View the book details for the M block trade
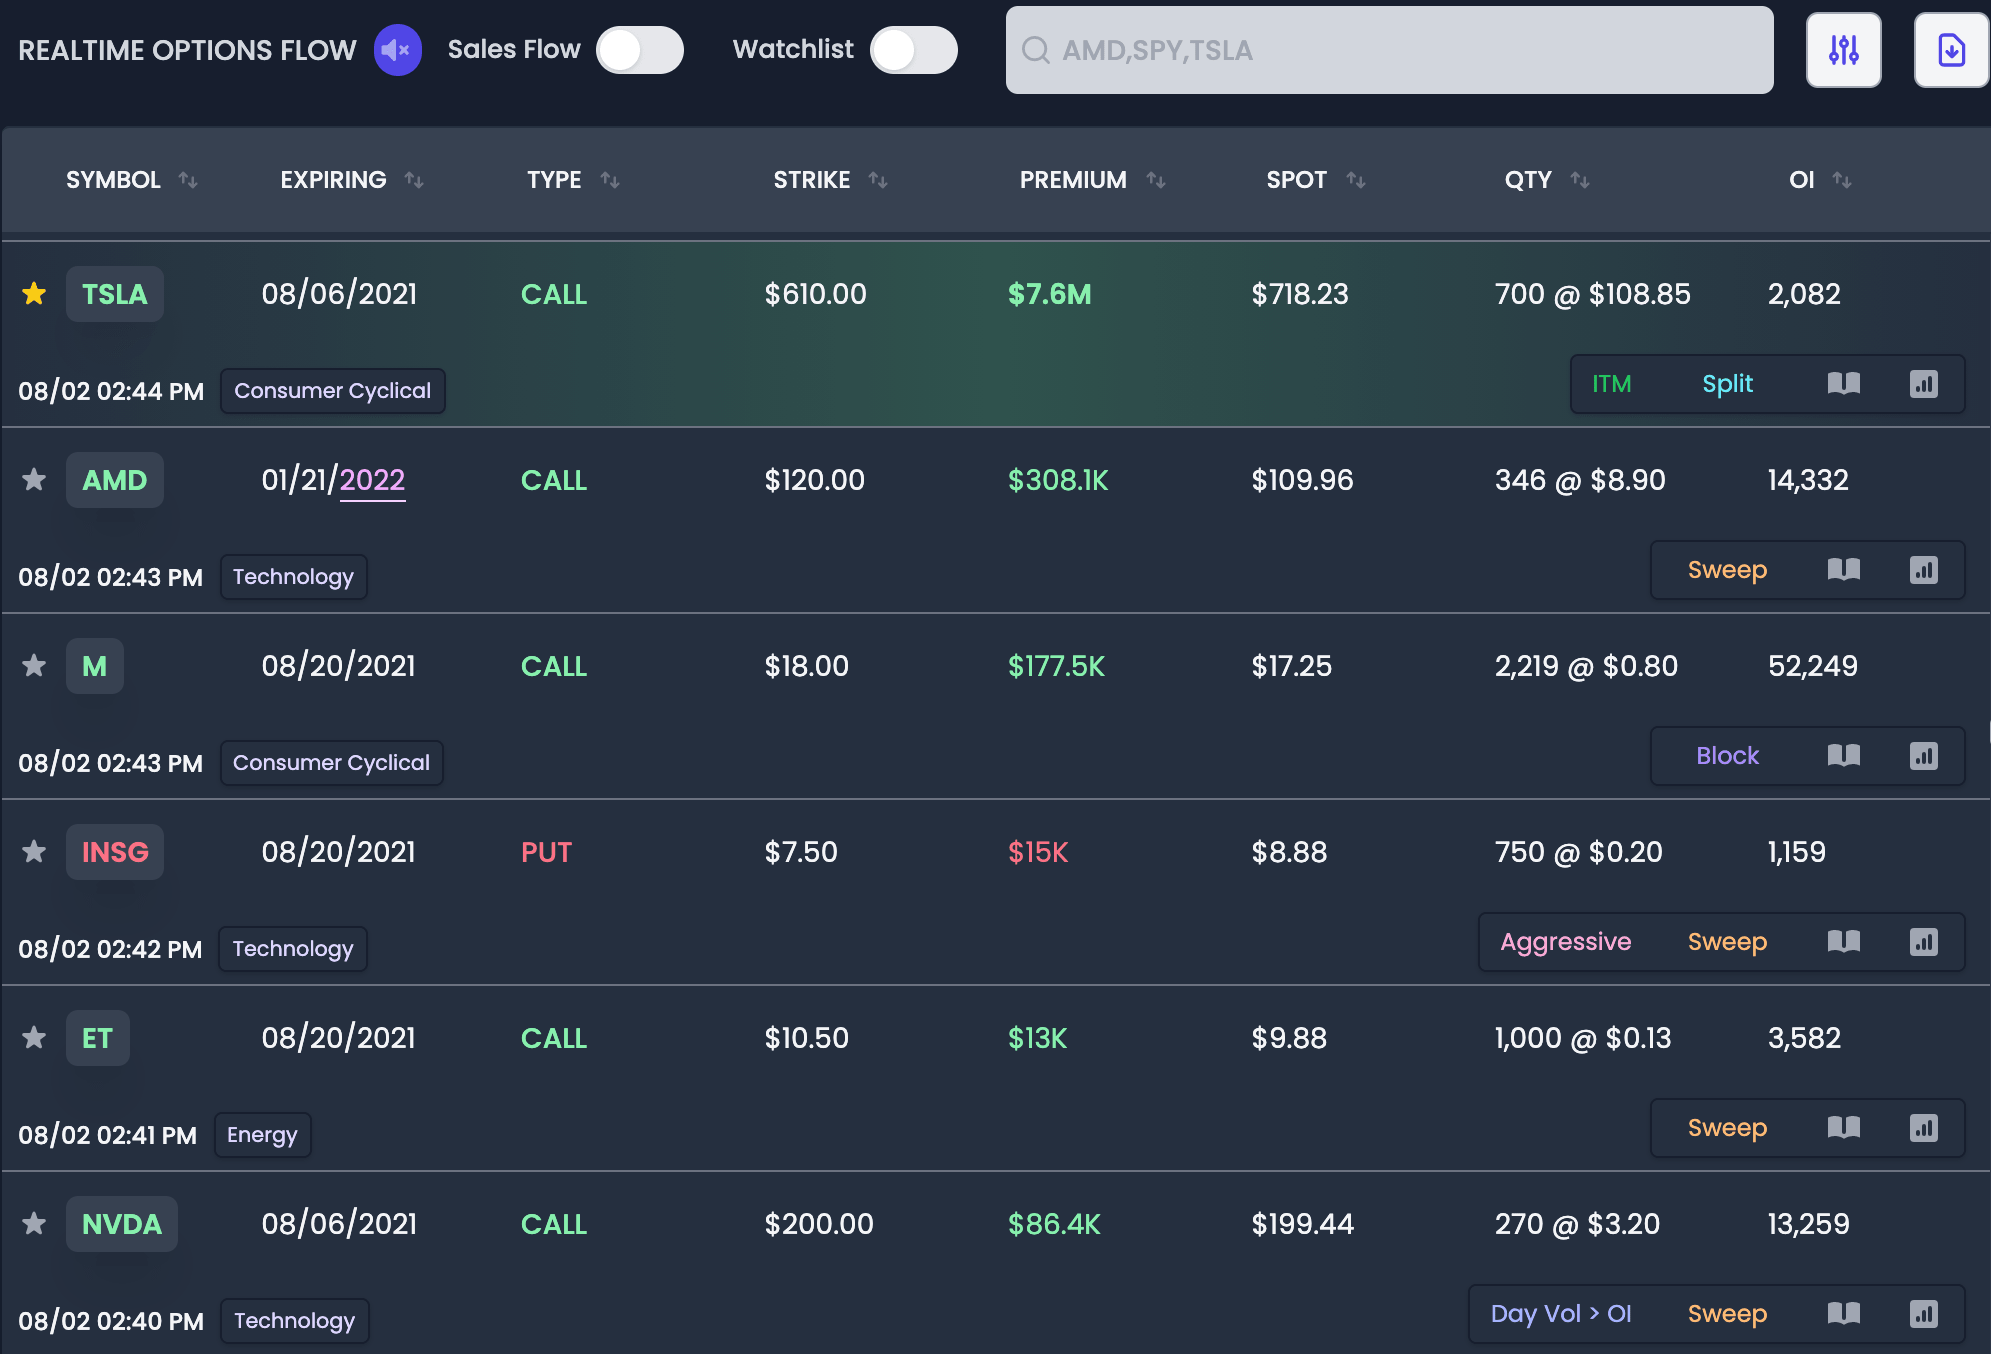1991x1354 pixels. (x=1845, y=756)
